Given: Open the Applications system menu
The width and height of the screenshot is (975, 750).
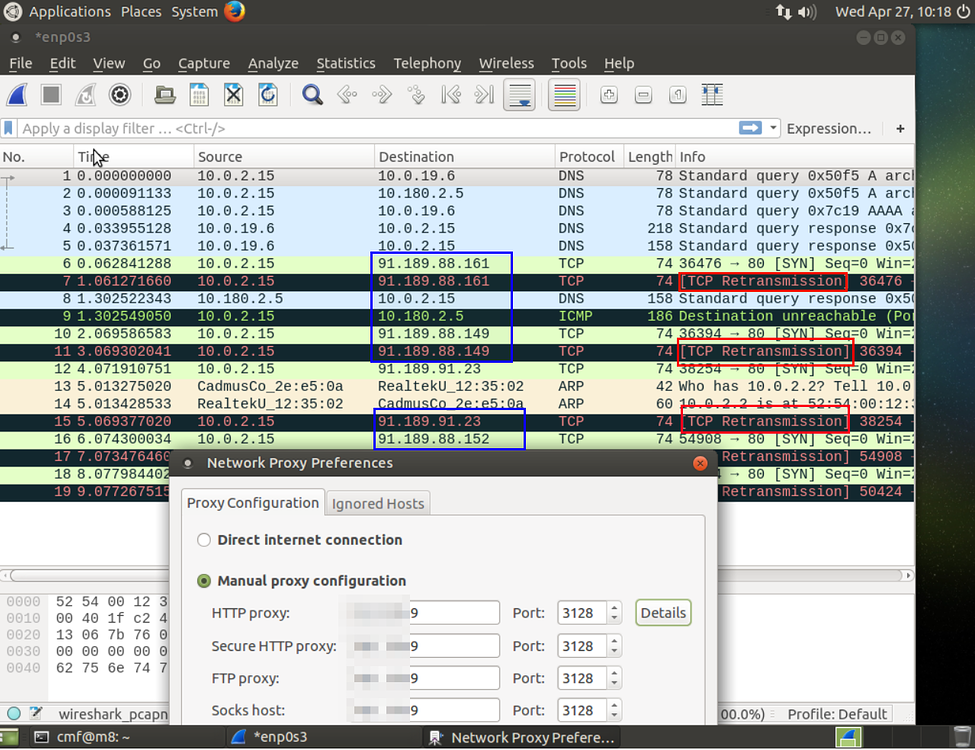Looking at the screenshot, I should (69, 12).
